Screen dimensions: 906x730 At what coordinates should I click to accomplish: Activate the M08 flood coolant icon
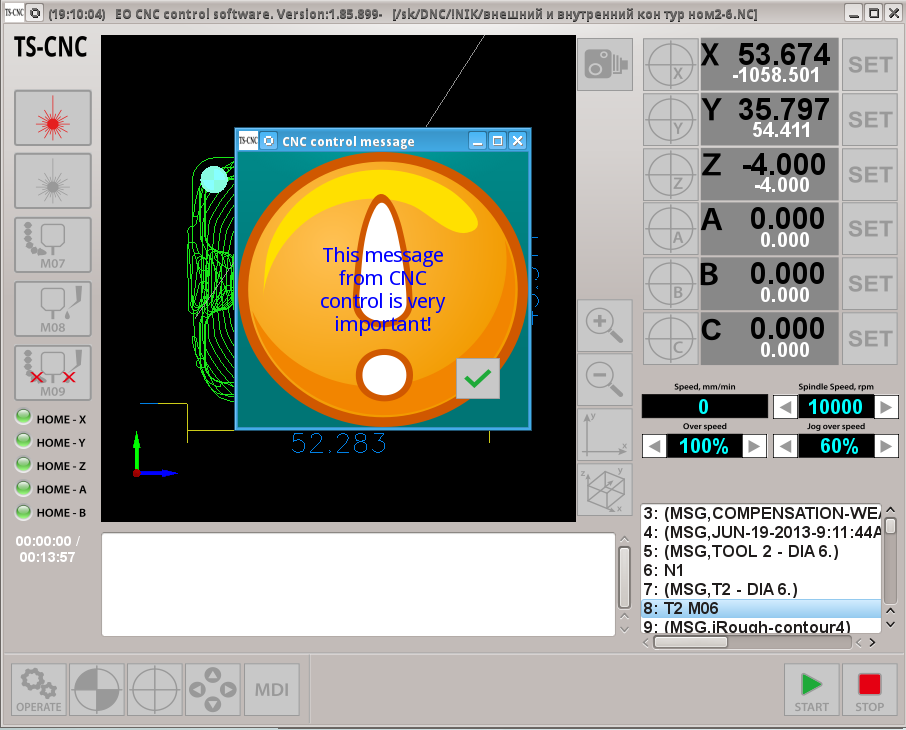click(x=53, y=308)
